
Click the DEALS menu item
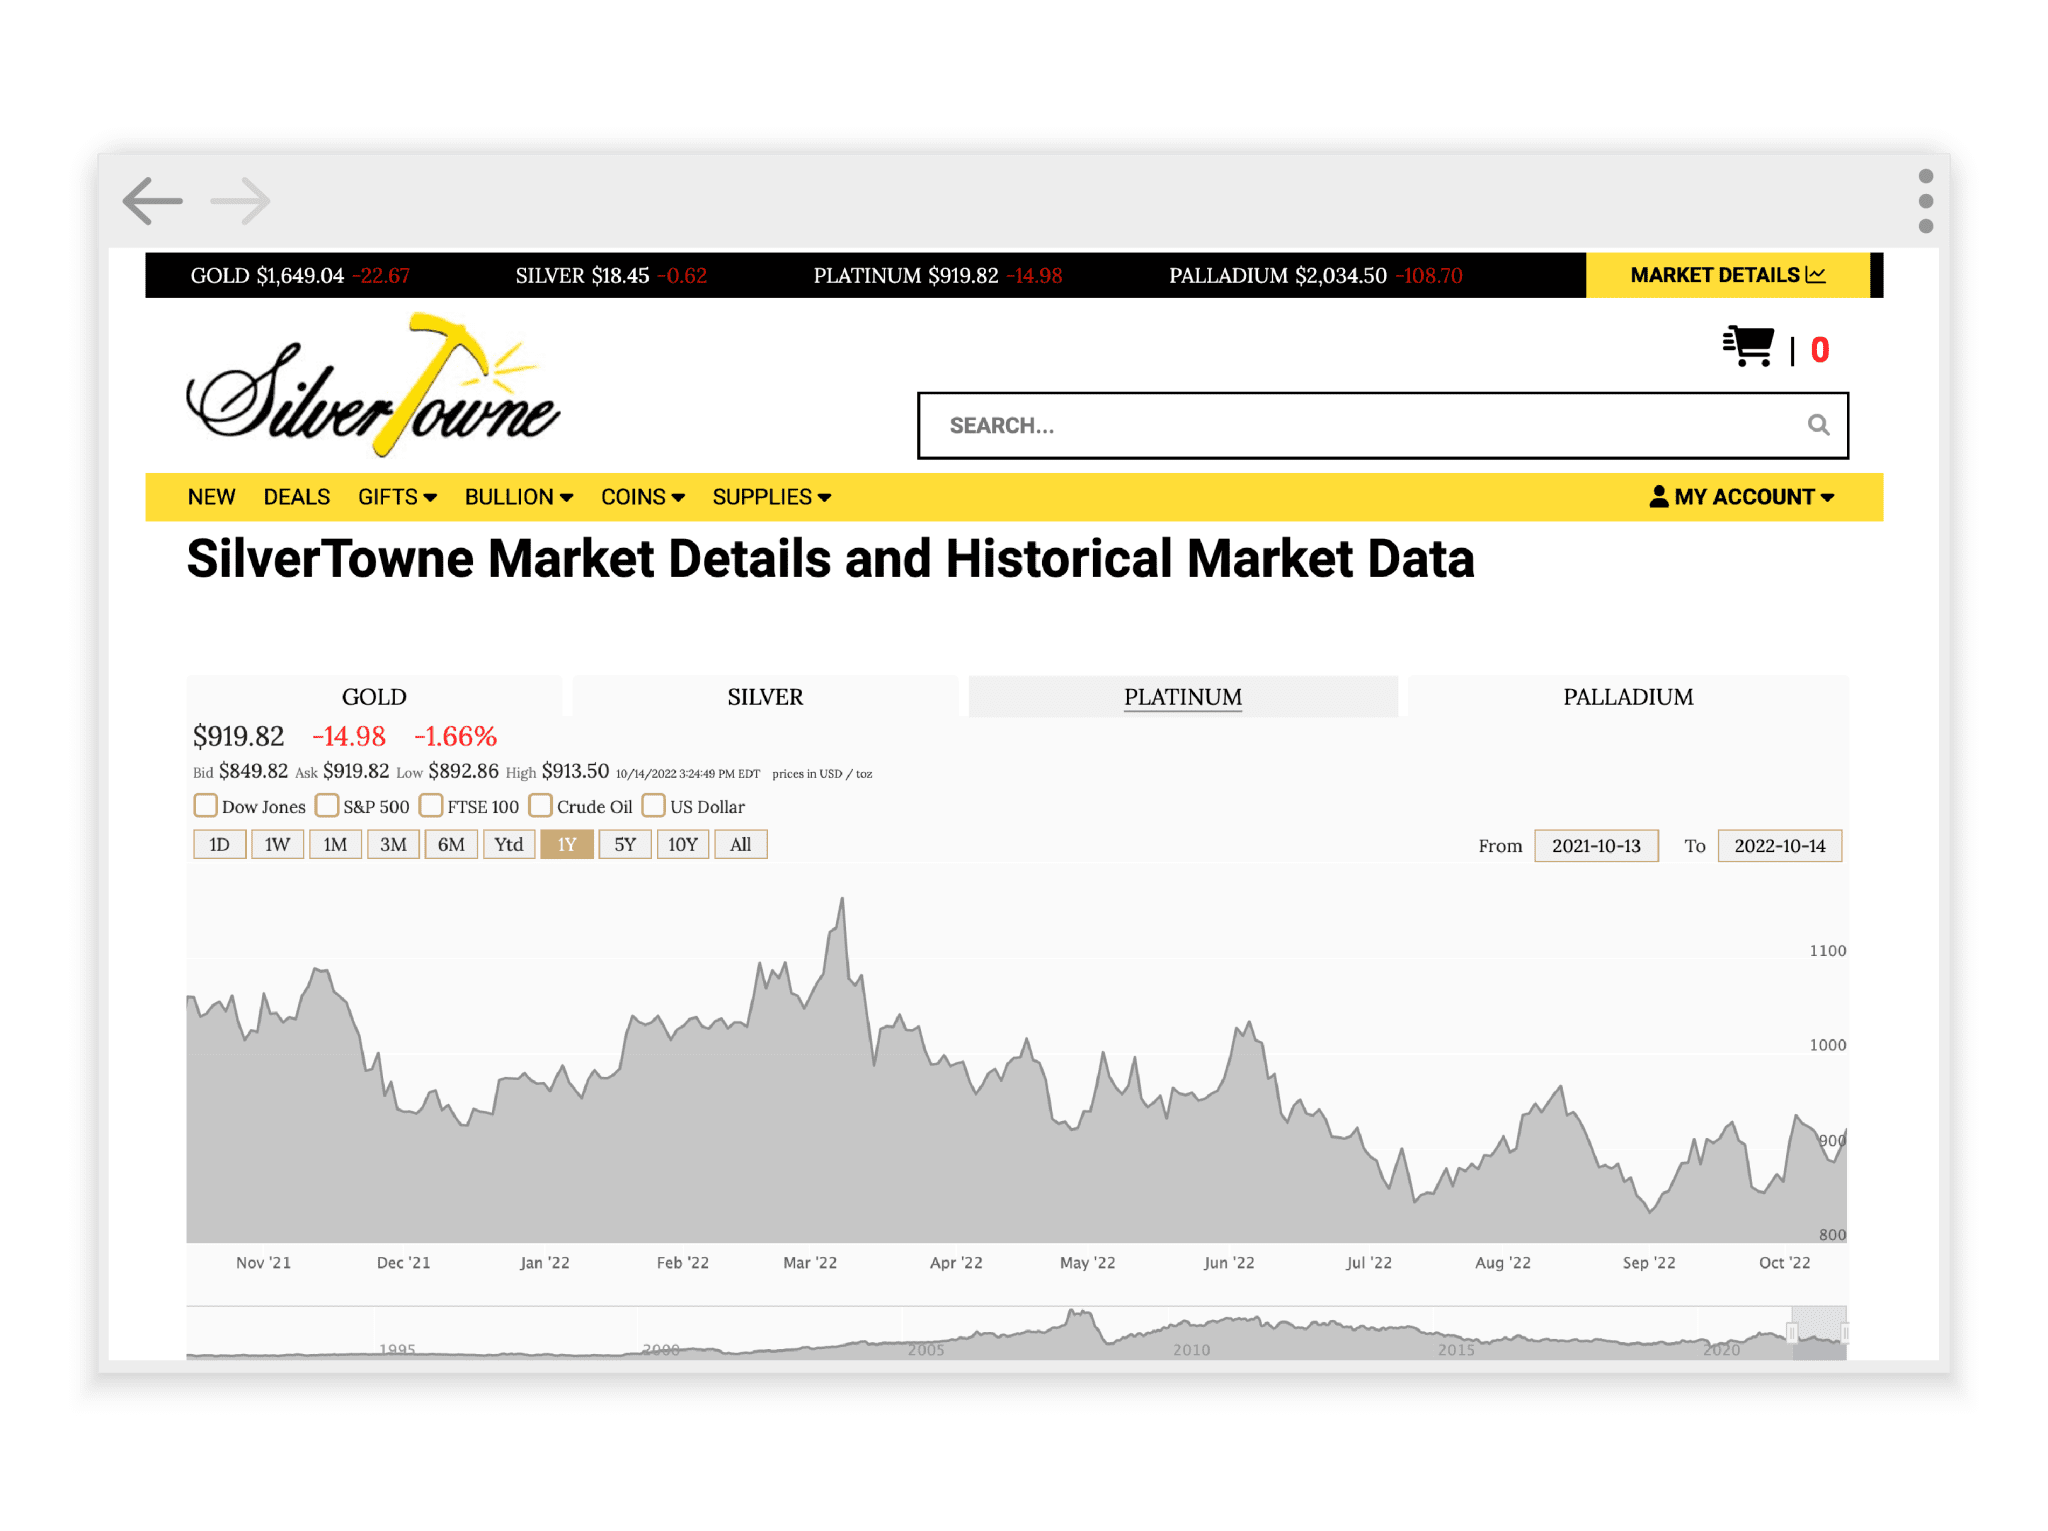pyautogui.click(x=296, y=496)
